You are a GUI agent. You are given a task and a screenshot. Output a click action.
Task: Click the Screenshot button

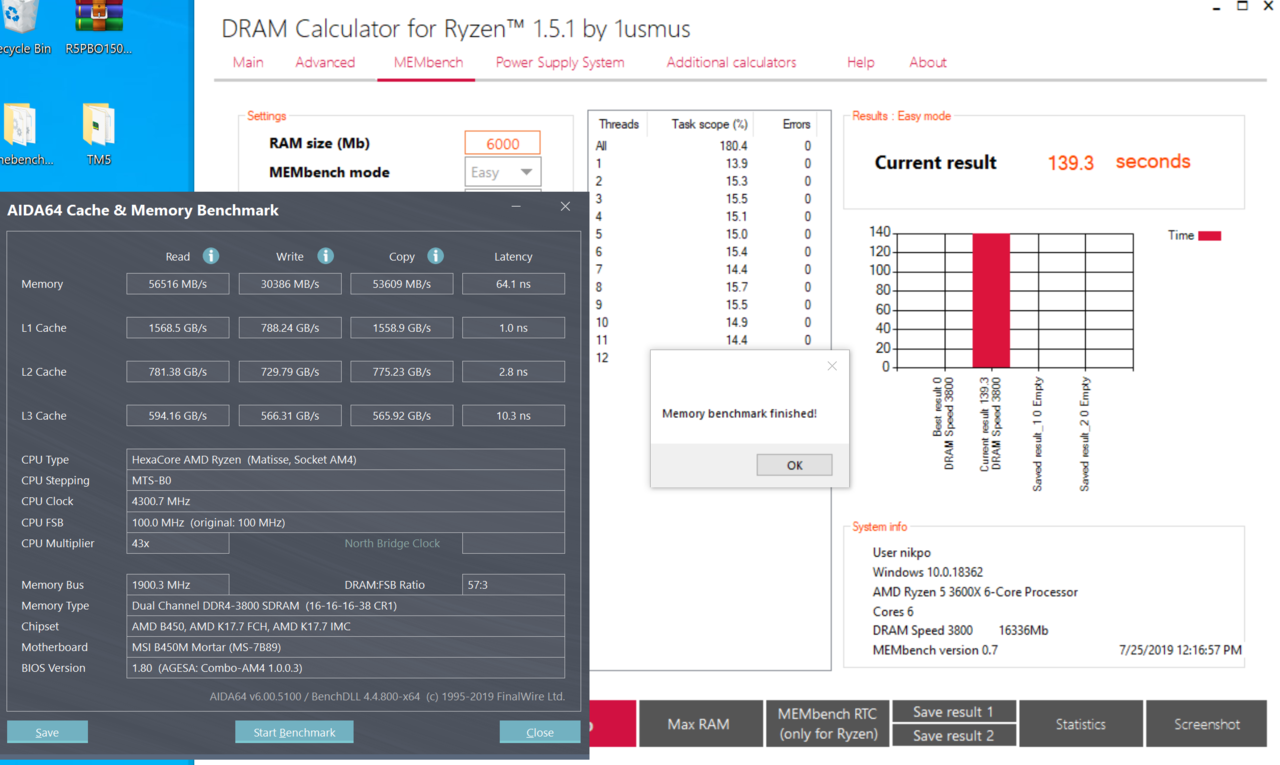[1207, 724]
